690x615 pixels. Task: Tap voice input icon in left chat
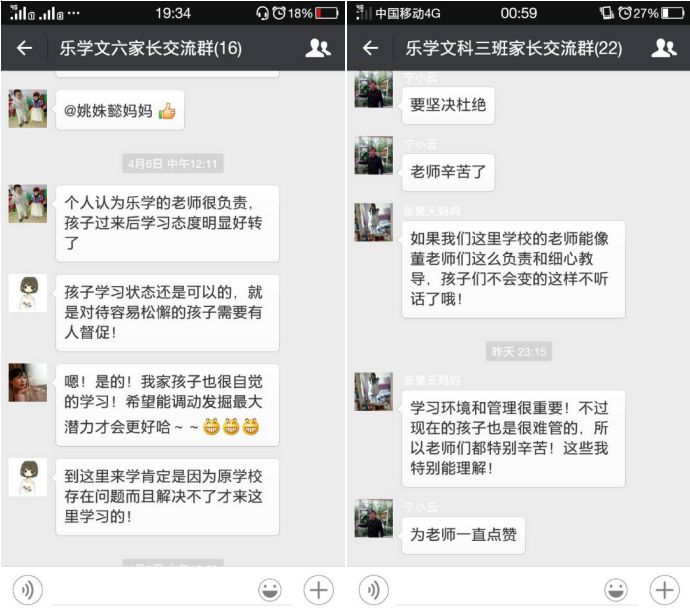click(x=28, y=590)
